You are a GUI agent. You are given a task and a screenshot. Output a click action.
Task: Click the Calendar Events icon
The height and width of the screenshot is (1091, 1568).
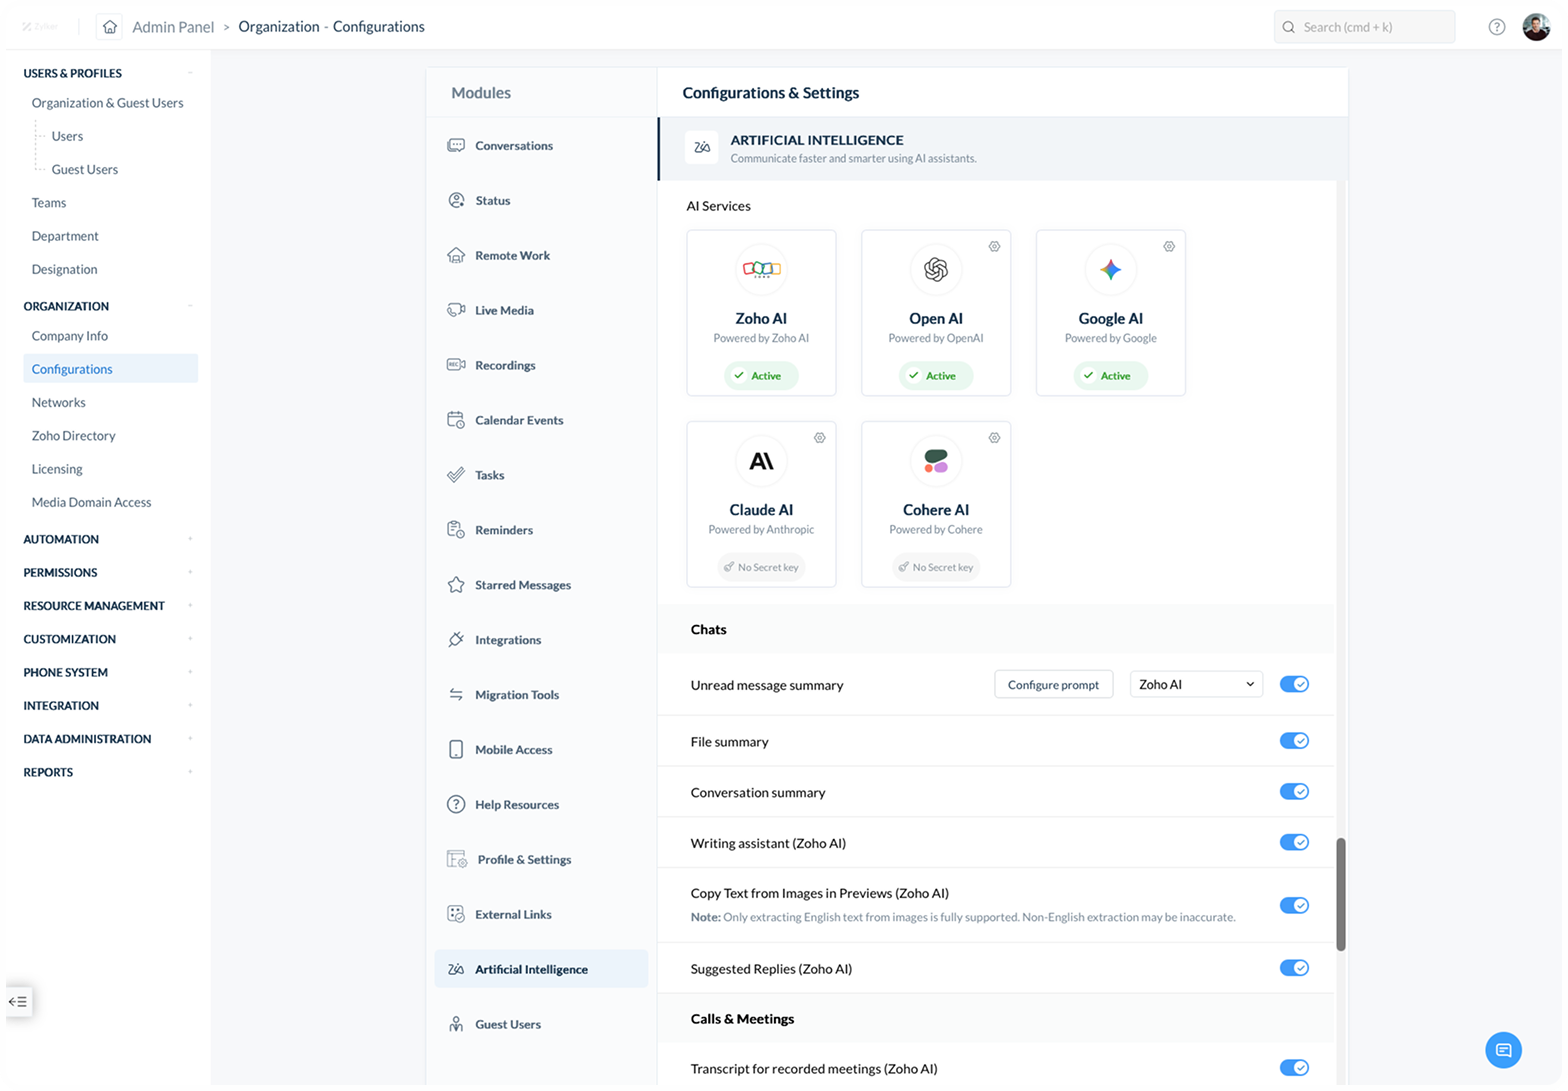click(456, 420)
